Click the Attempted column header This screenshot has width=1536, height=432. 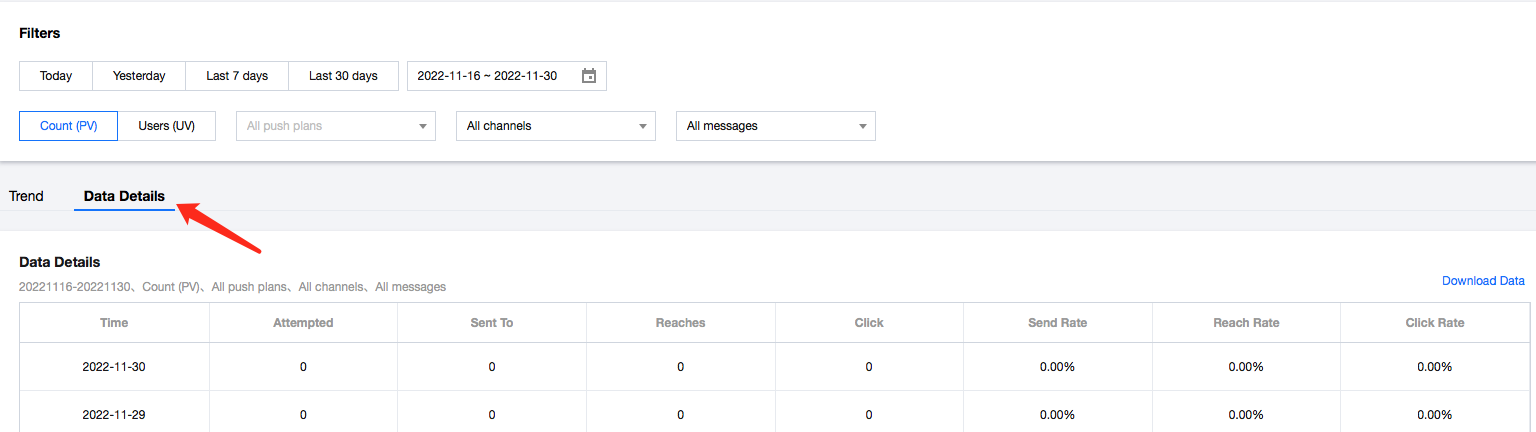click(303, 323)
